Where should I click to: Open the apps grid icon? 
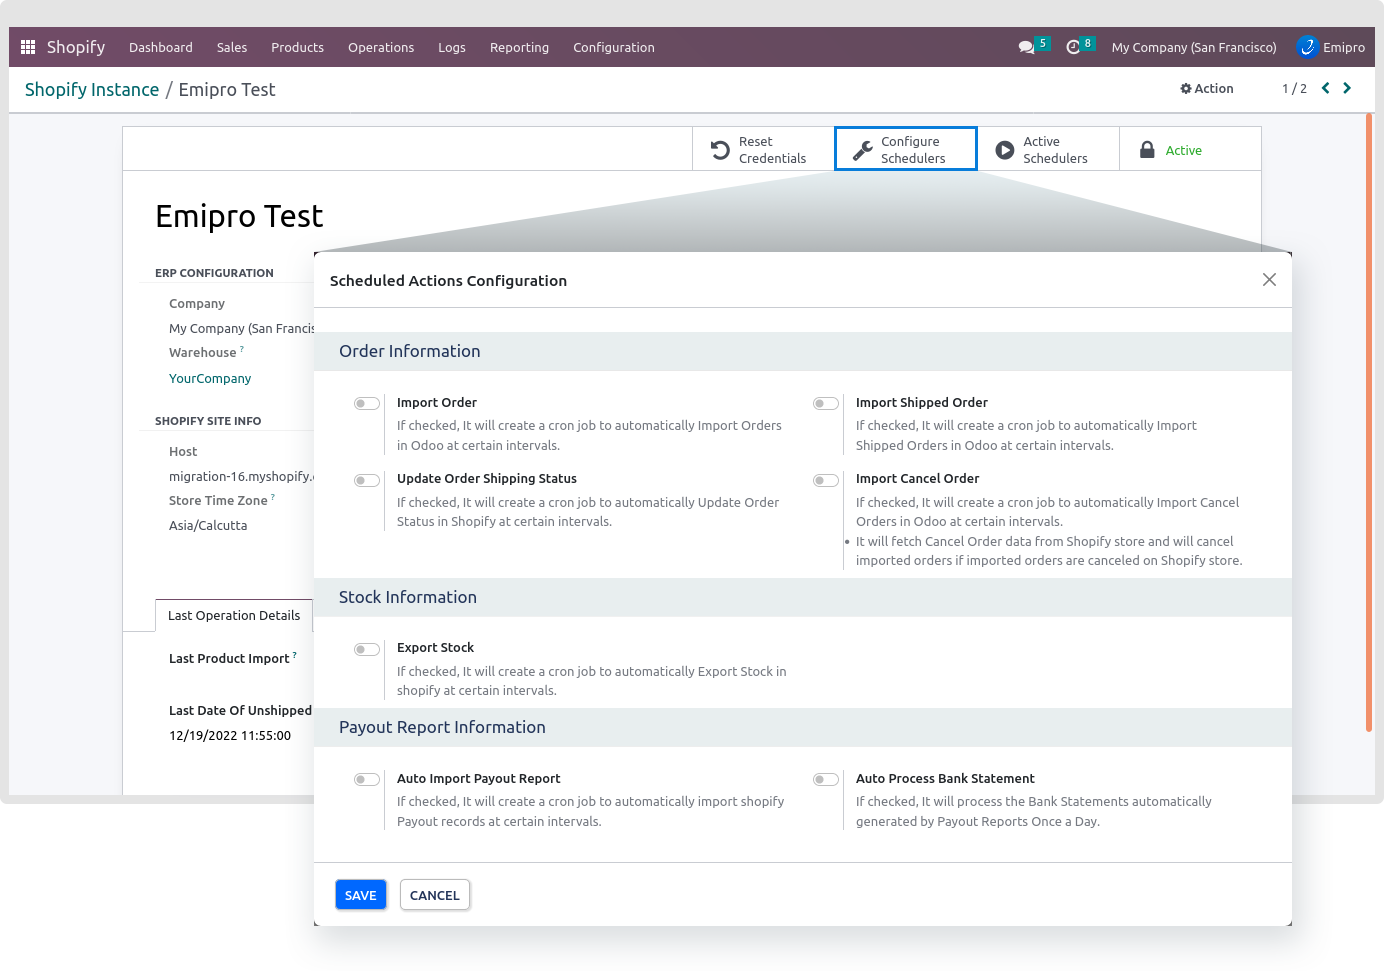pos(28,47)
